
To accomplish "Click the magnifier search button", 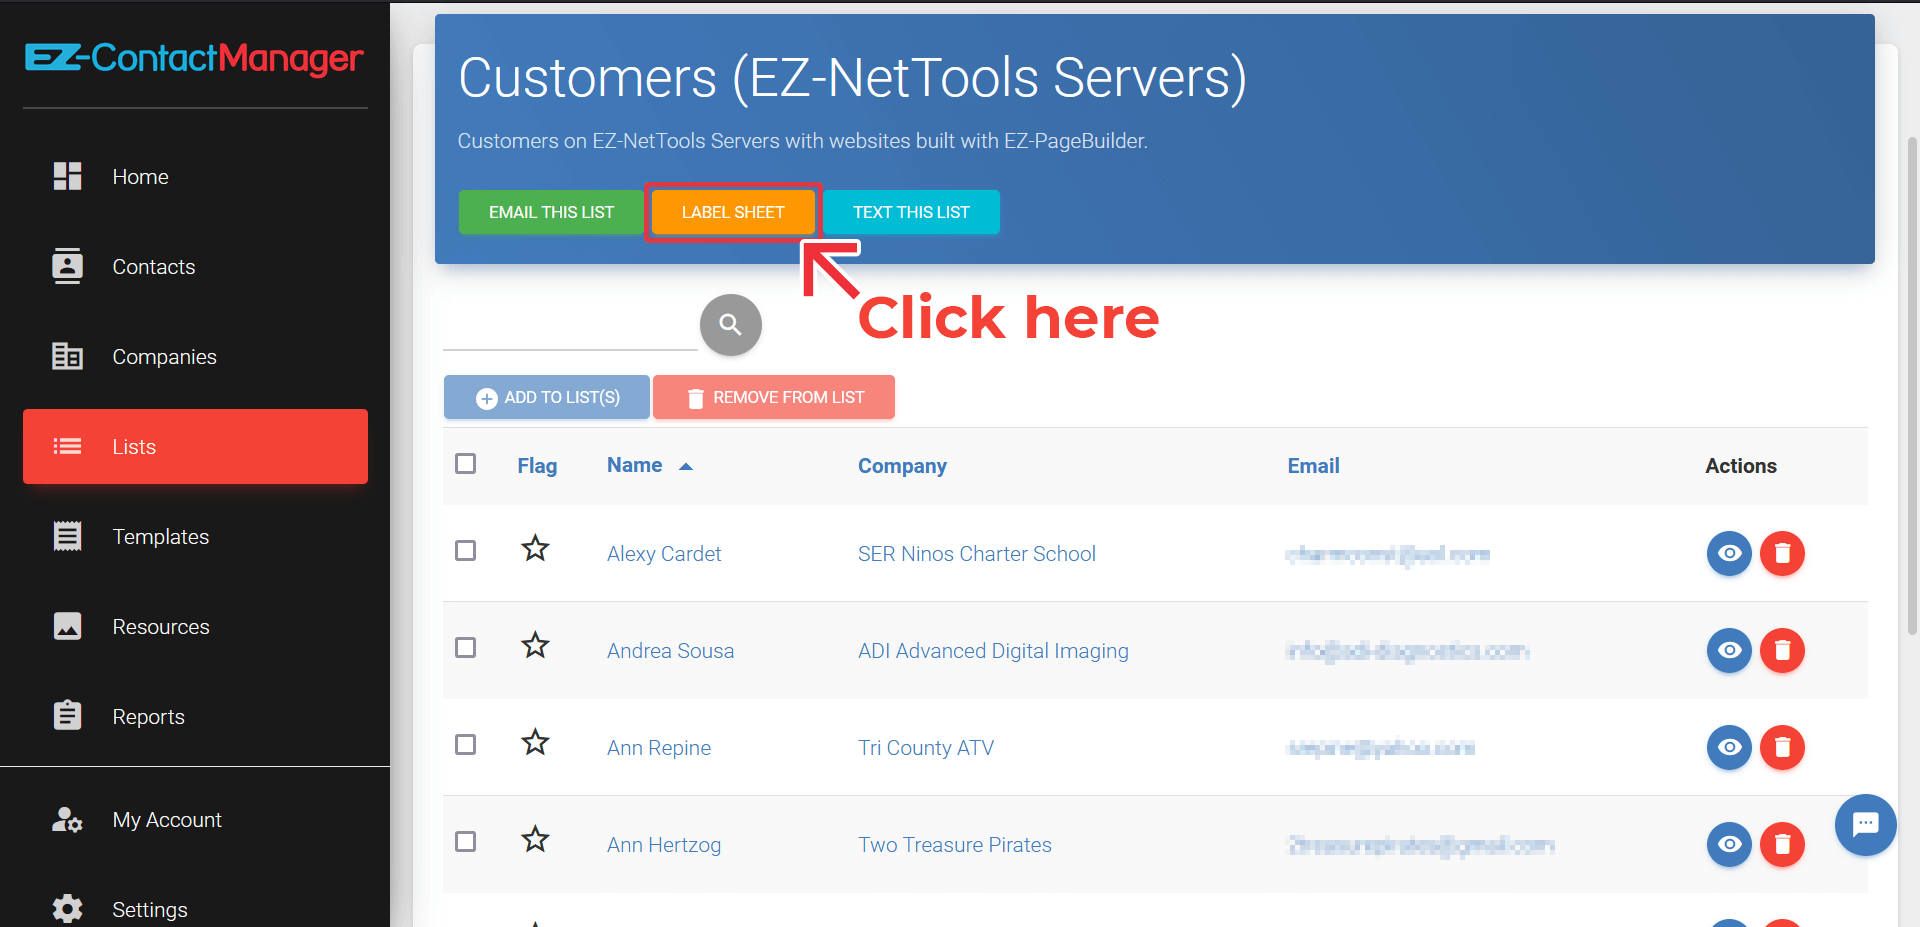I will coord(730,325).
